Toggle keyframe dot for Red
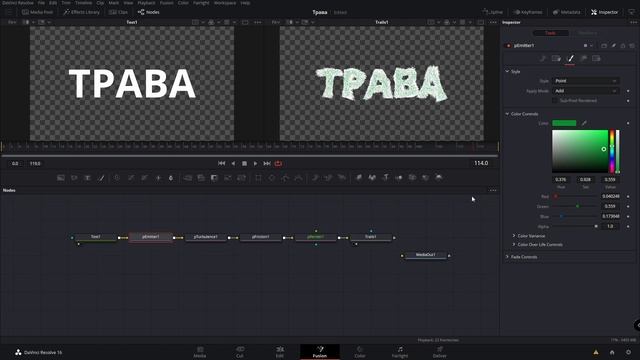The image size is (640, 360). coord(628,196)
